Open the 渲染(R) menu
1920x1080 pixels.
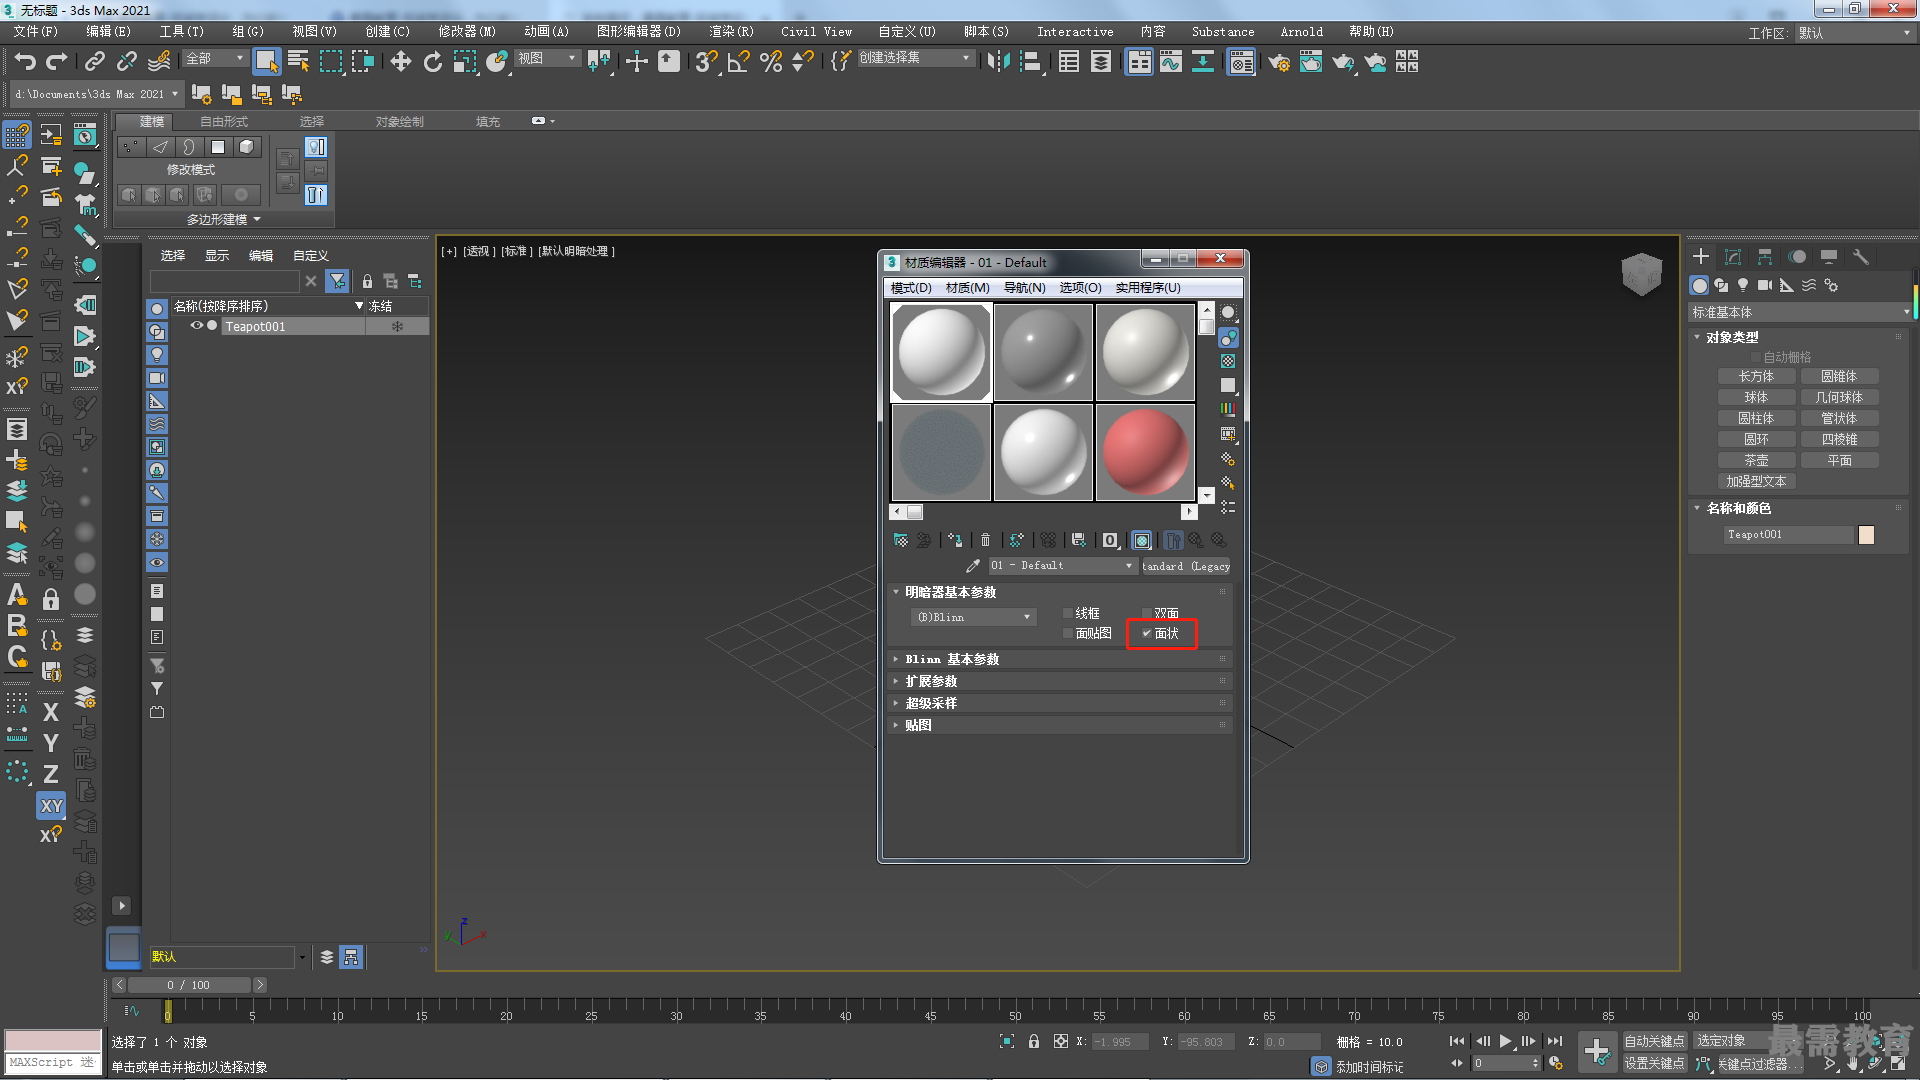click(731, 32)
